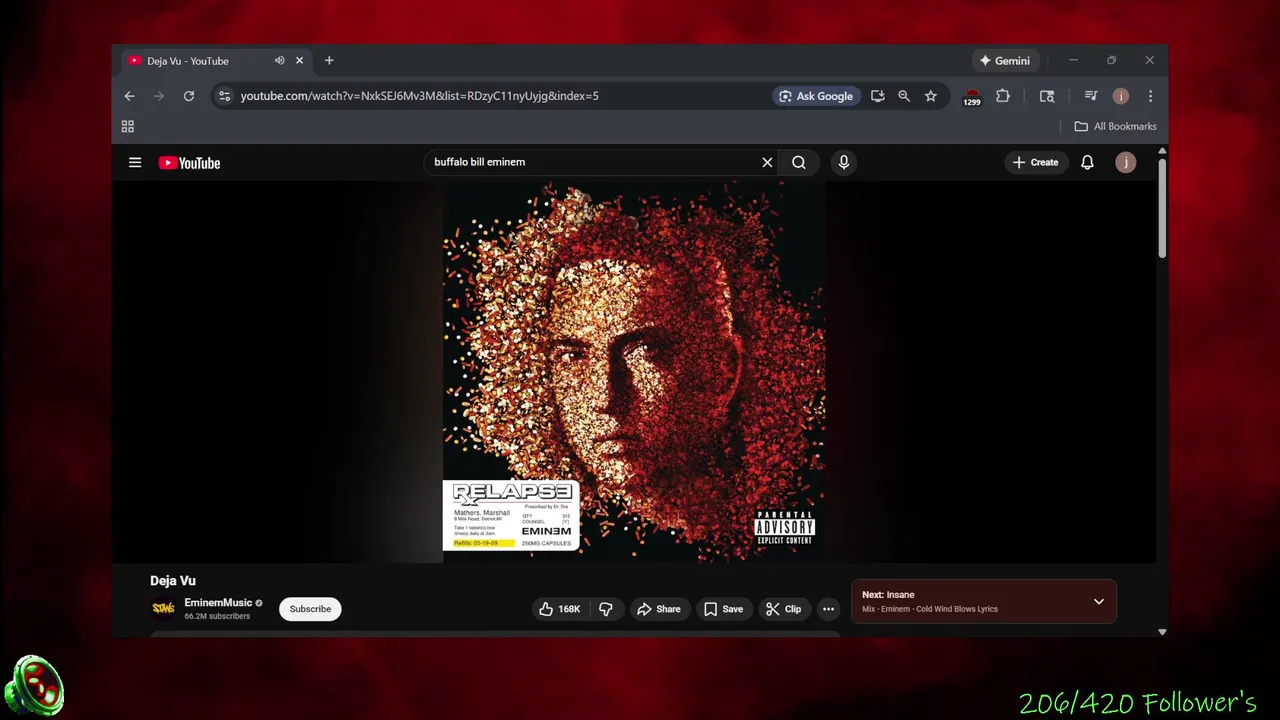Save video to a playlist
The image size is (1280, 720).
(x=723, y=609)
